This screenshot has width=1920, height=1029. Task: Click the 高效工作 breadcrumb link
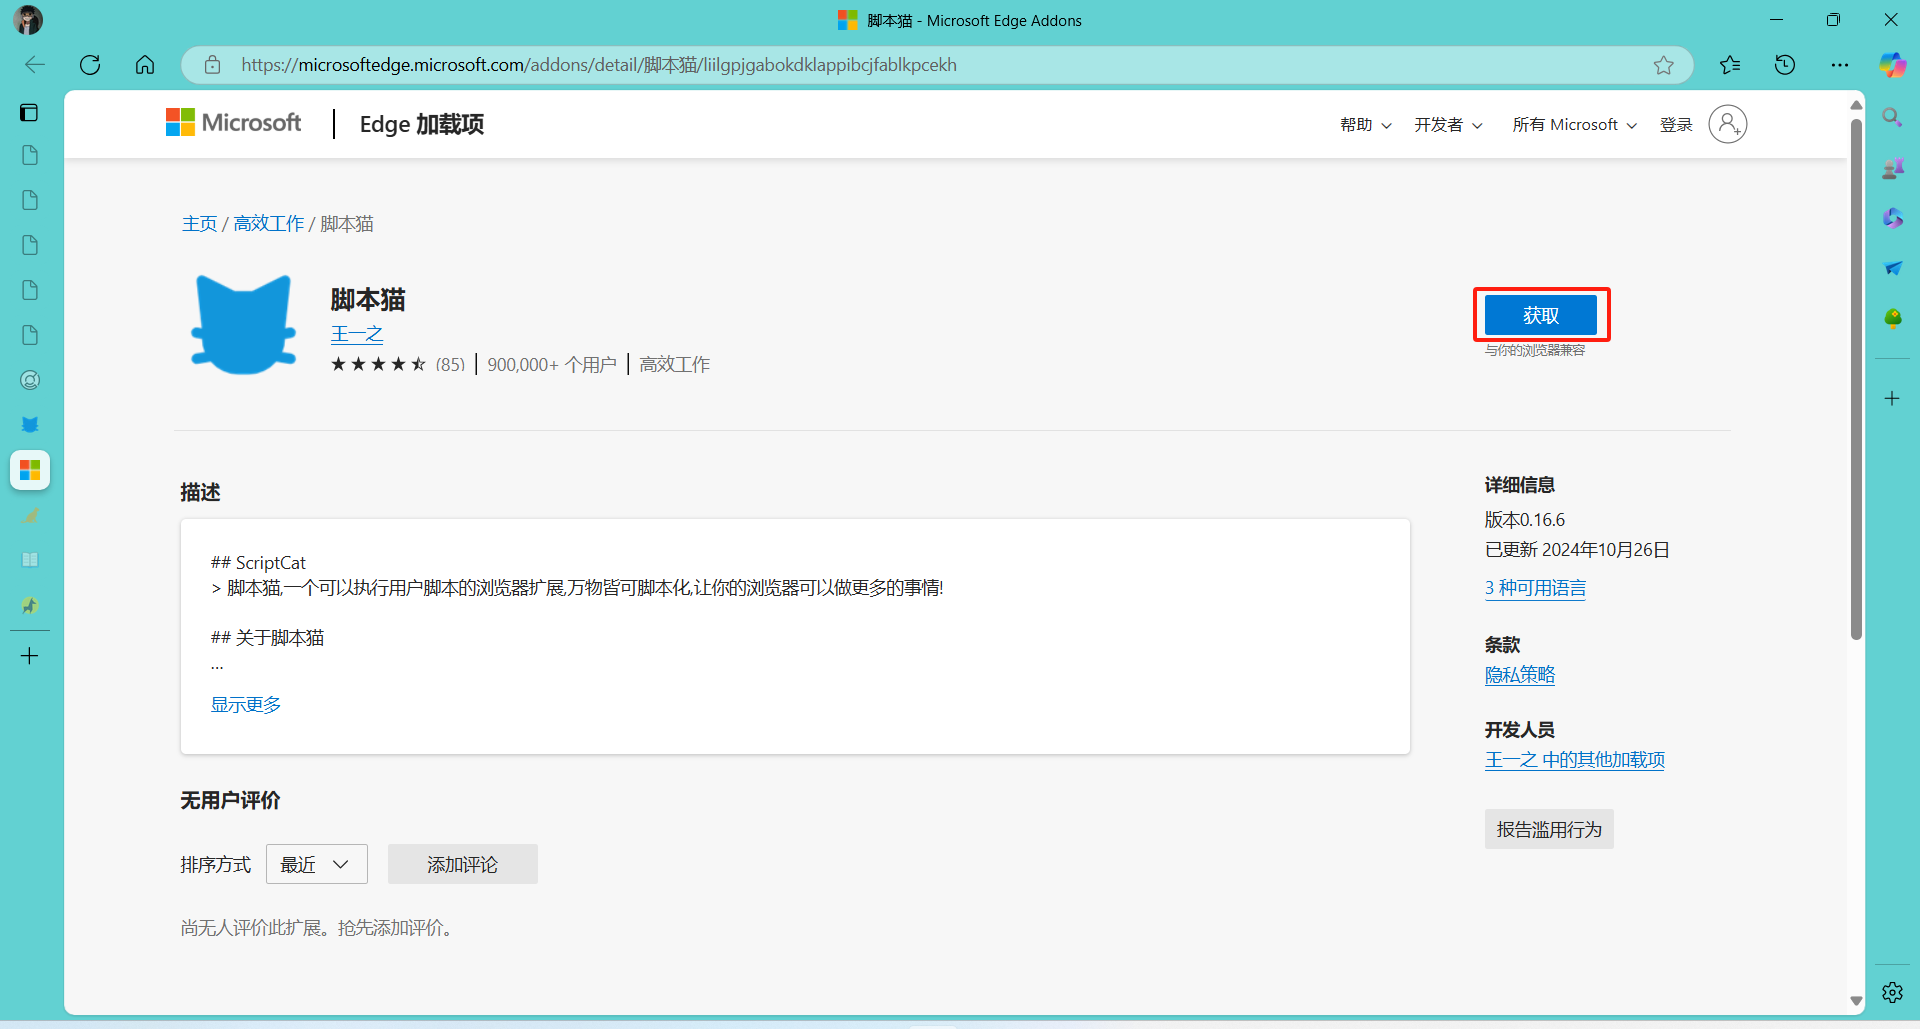point(269,224)
